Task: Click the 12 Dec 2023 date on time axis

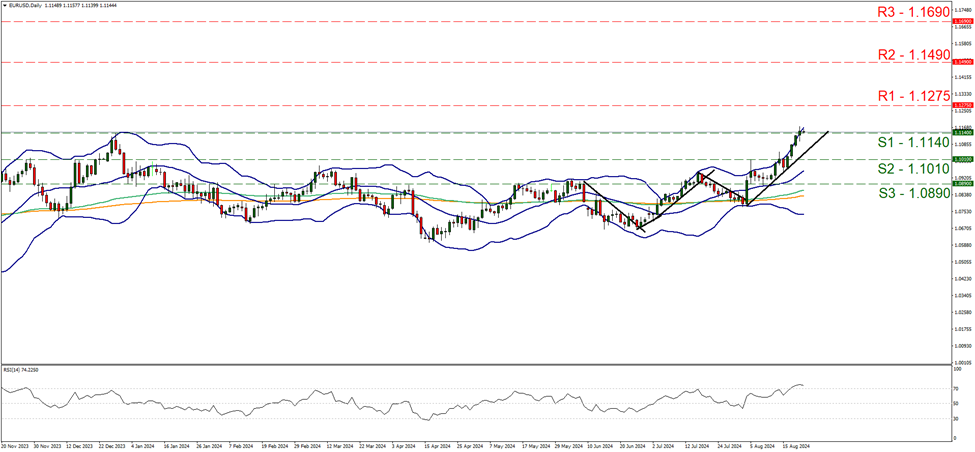Action: (81, 446)
